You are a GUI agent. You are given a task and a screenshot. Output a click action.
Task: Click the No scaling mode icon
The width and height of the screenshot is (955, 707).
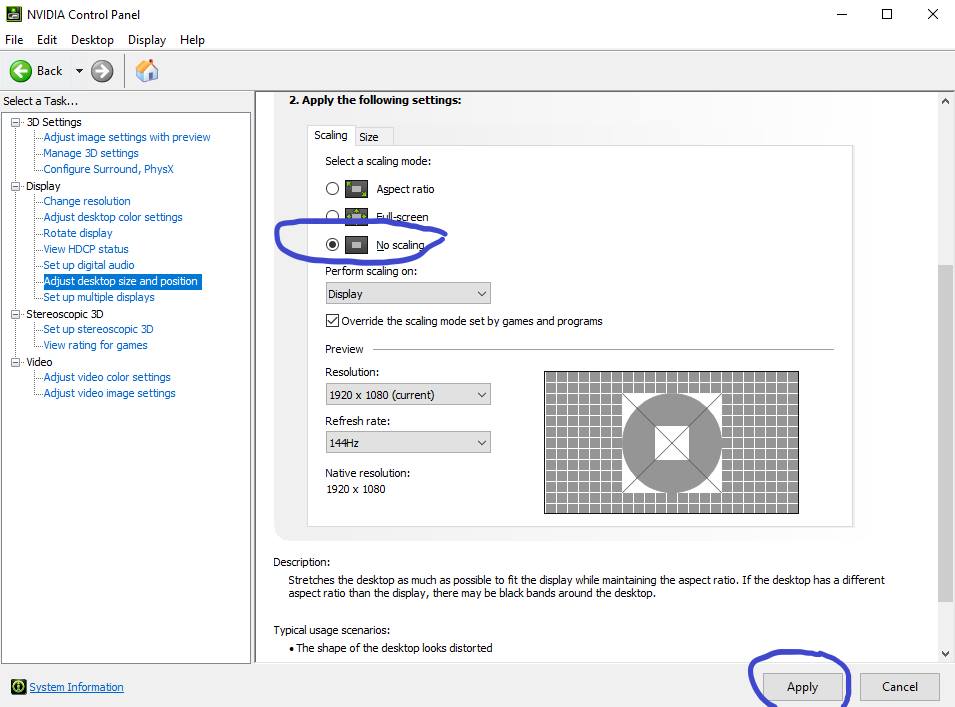pyautogui.click(x=356, y=245)
